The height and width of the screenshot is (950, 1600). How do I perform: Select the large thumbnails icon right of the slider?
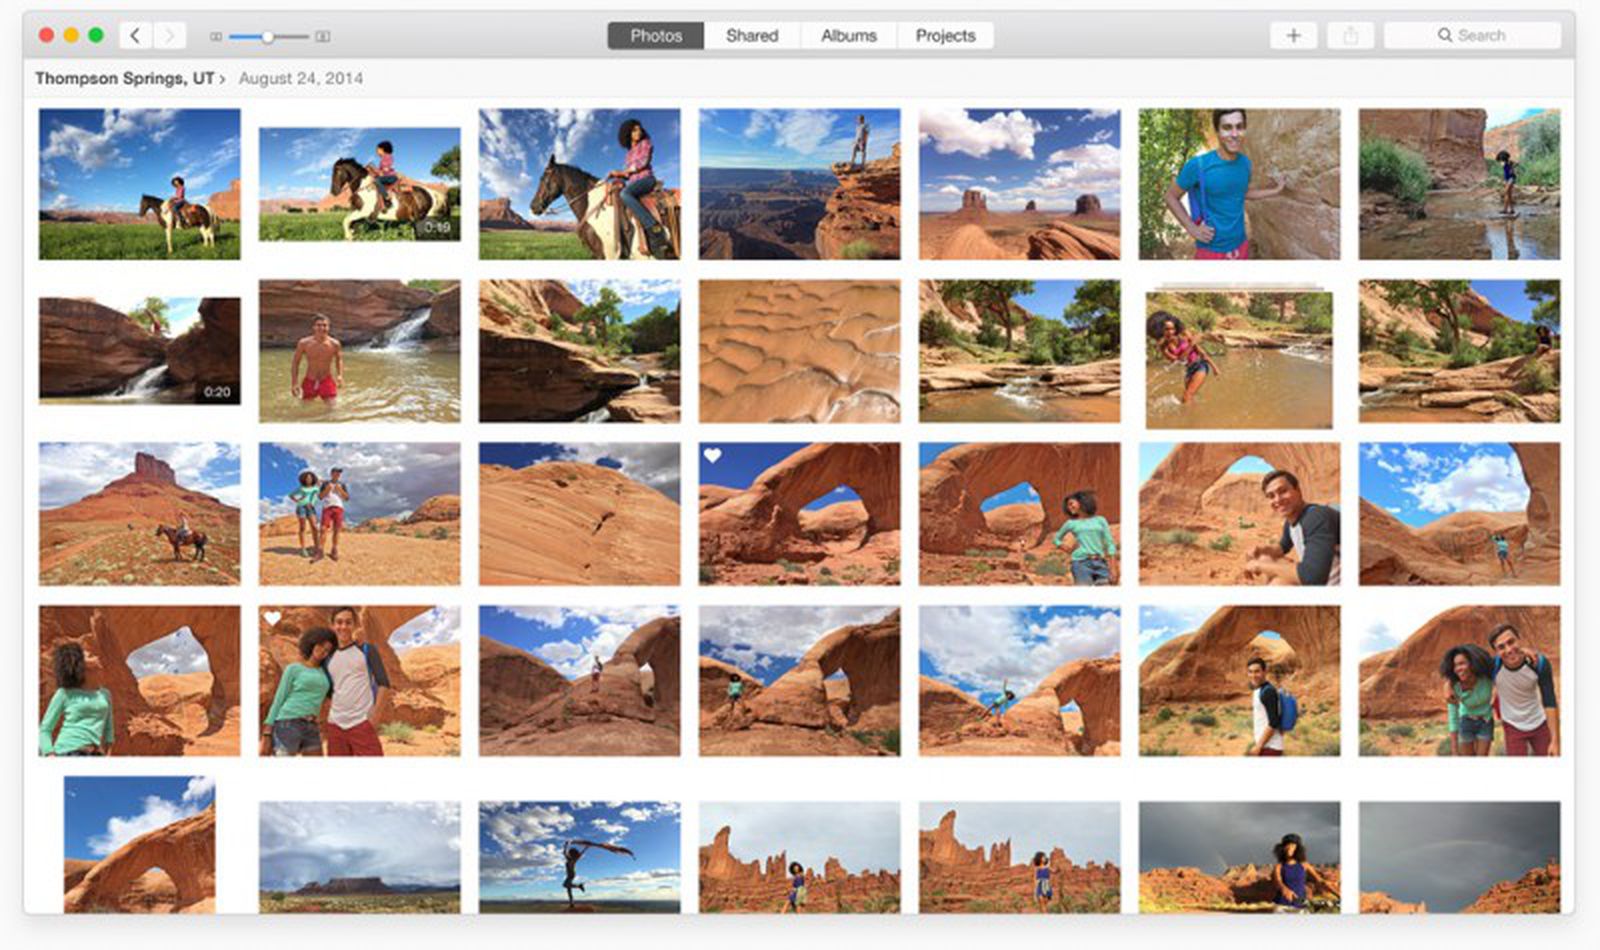click(321, 35)
